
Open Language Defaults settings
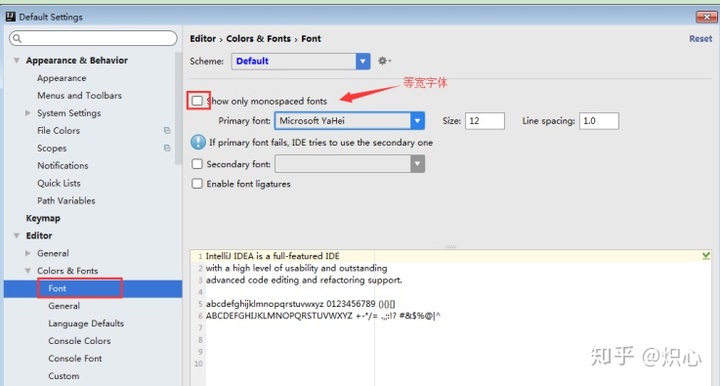86,323
